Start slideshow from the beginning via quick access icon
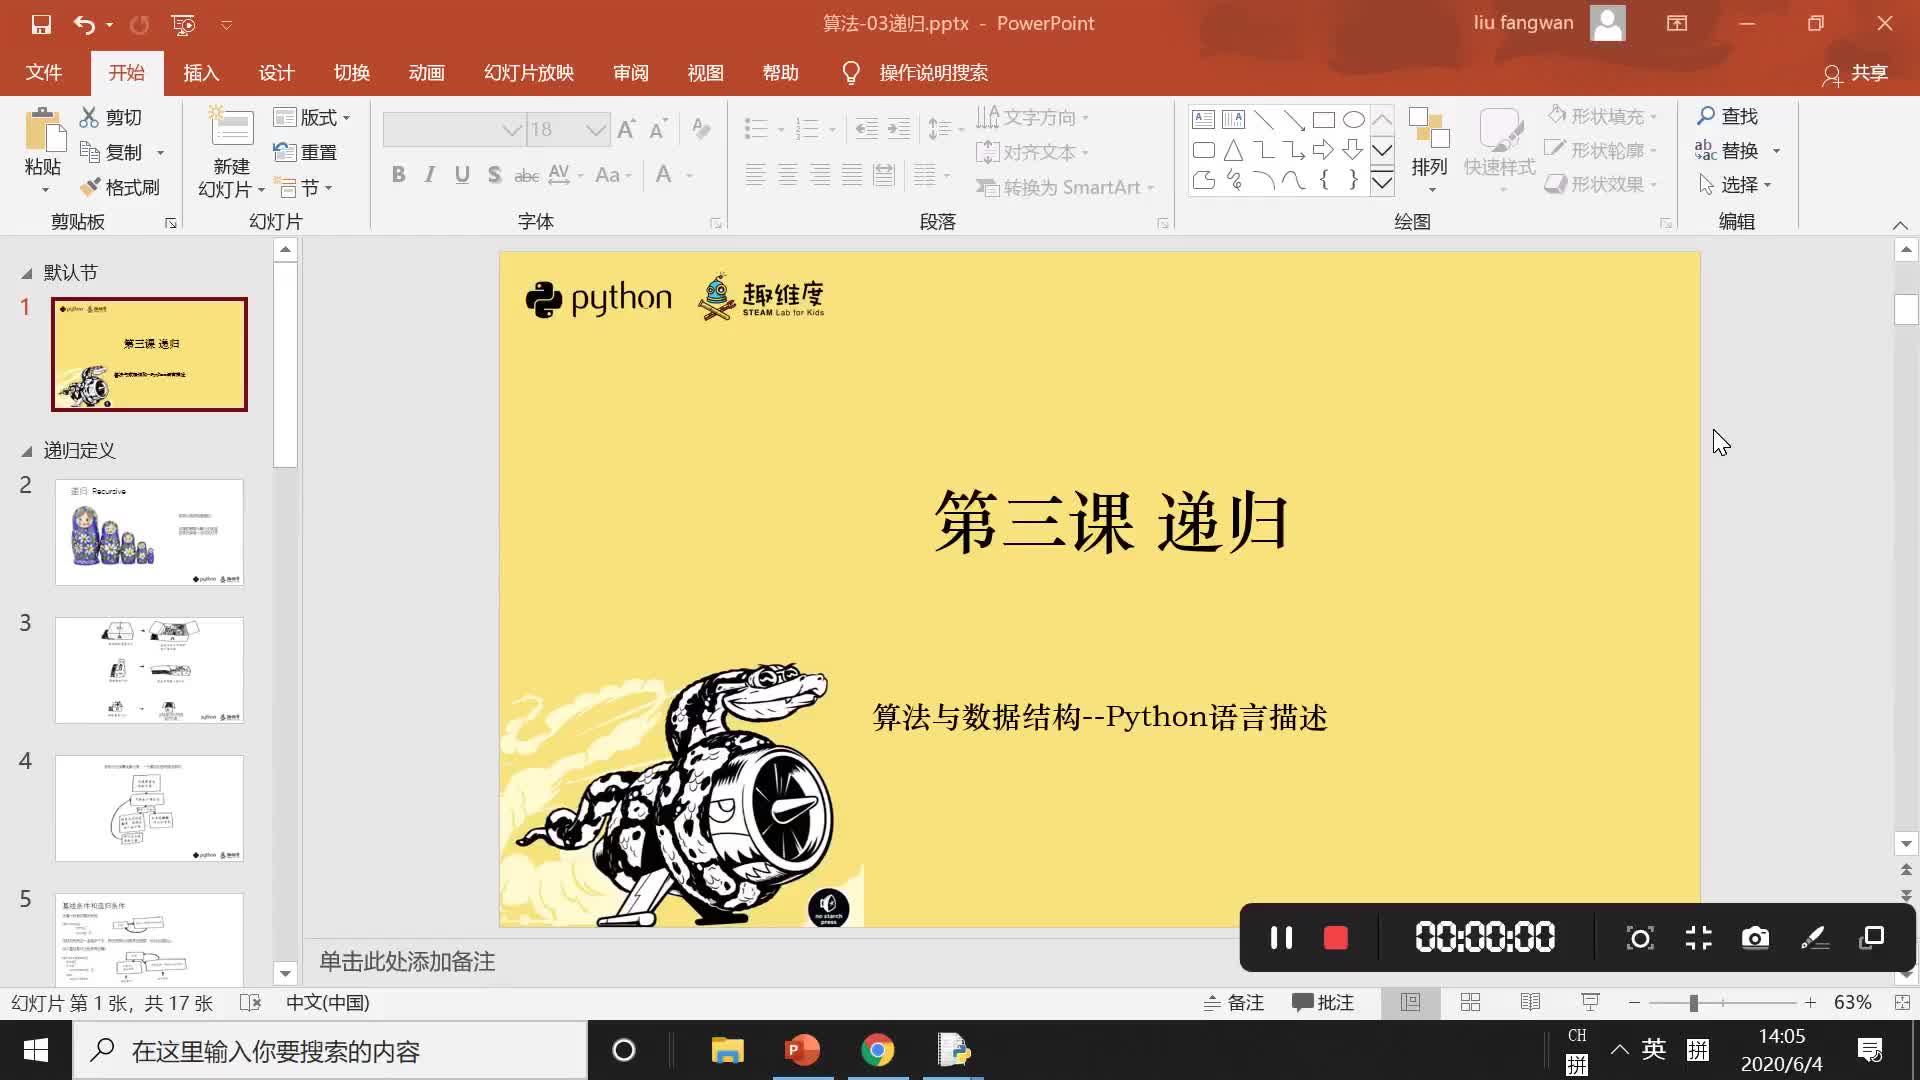The image size is (1920, 1080). coord(183,24)
